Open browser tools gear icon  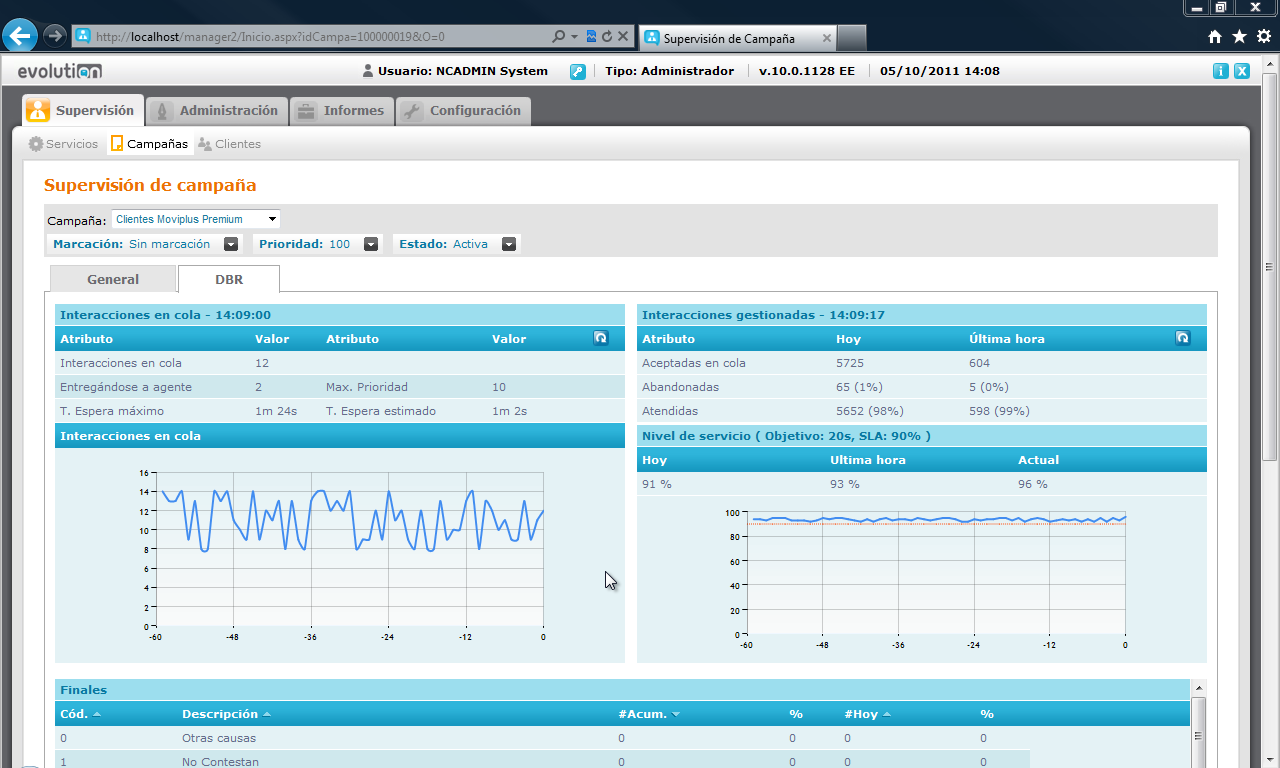tap(1263, 37)
